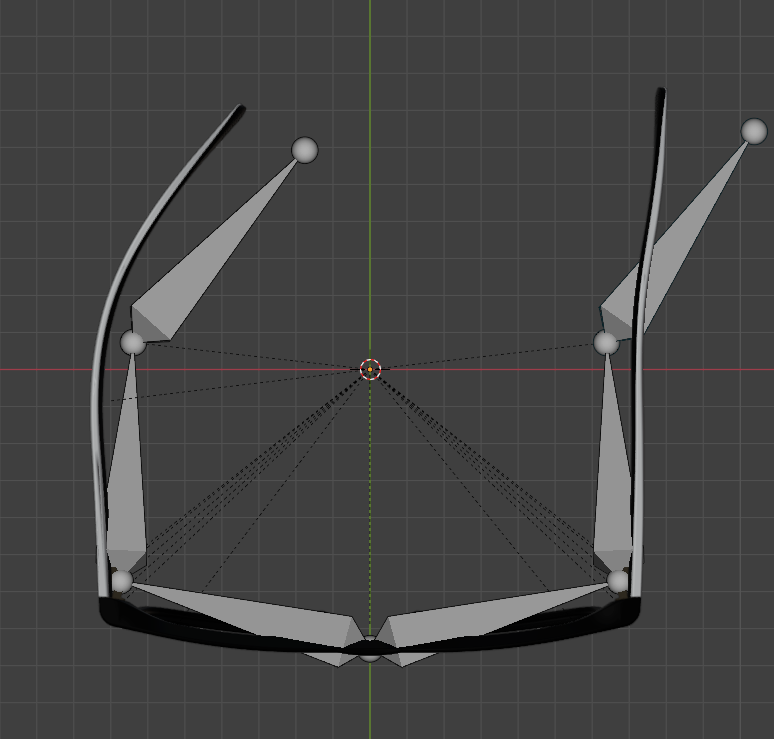This screenshot has height=739, width=774.
Task: Click the 3D cursor at the viewport center
Action: point(370,369)
